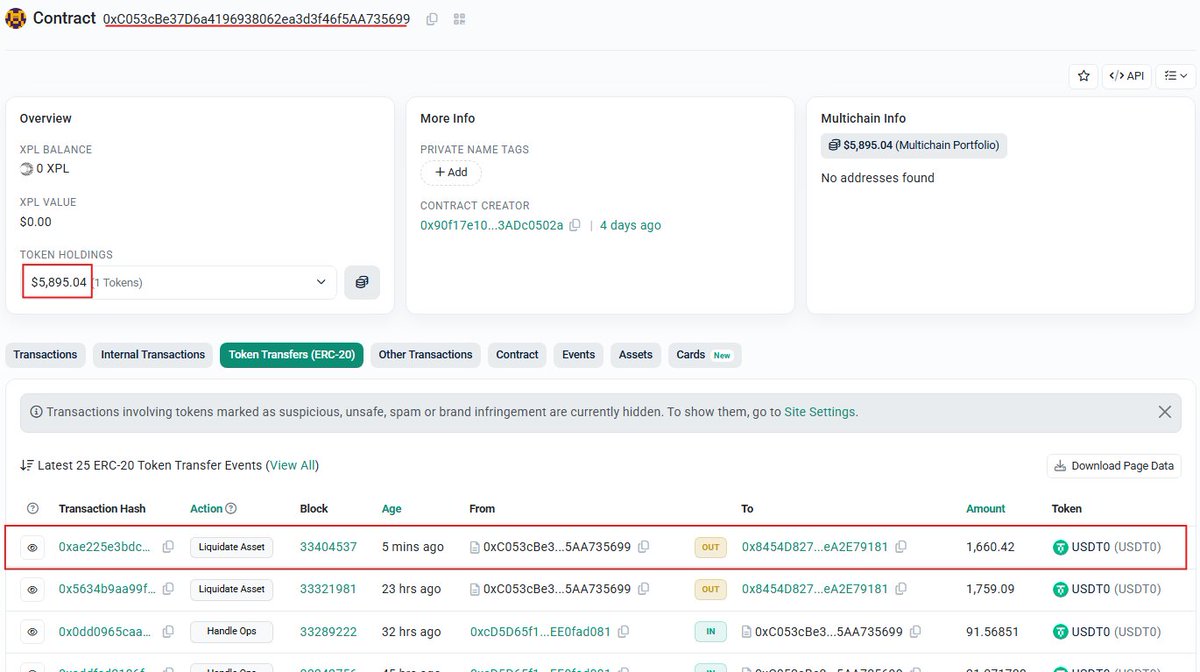Screen dimensions: 1200x672
Task: Select the 0 XPL balance value
Action: click(53, 169)
